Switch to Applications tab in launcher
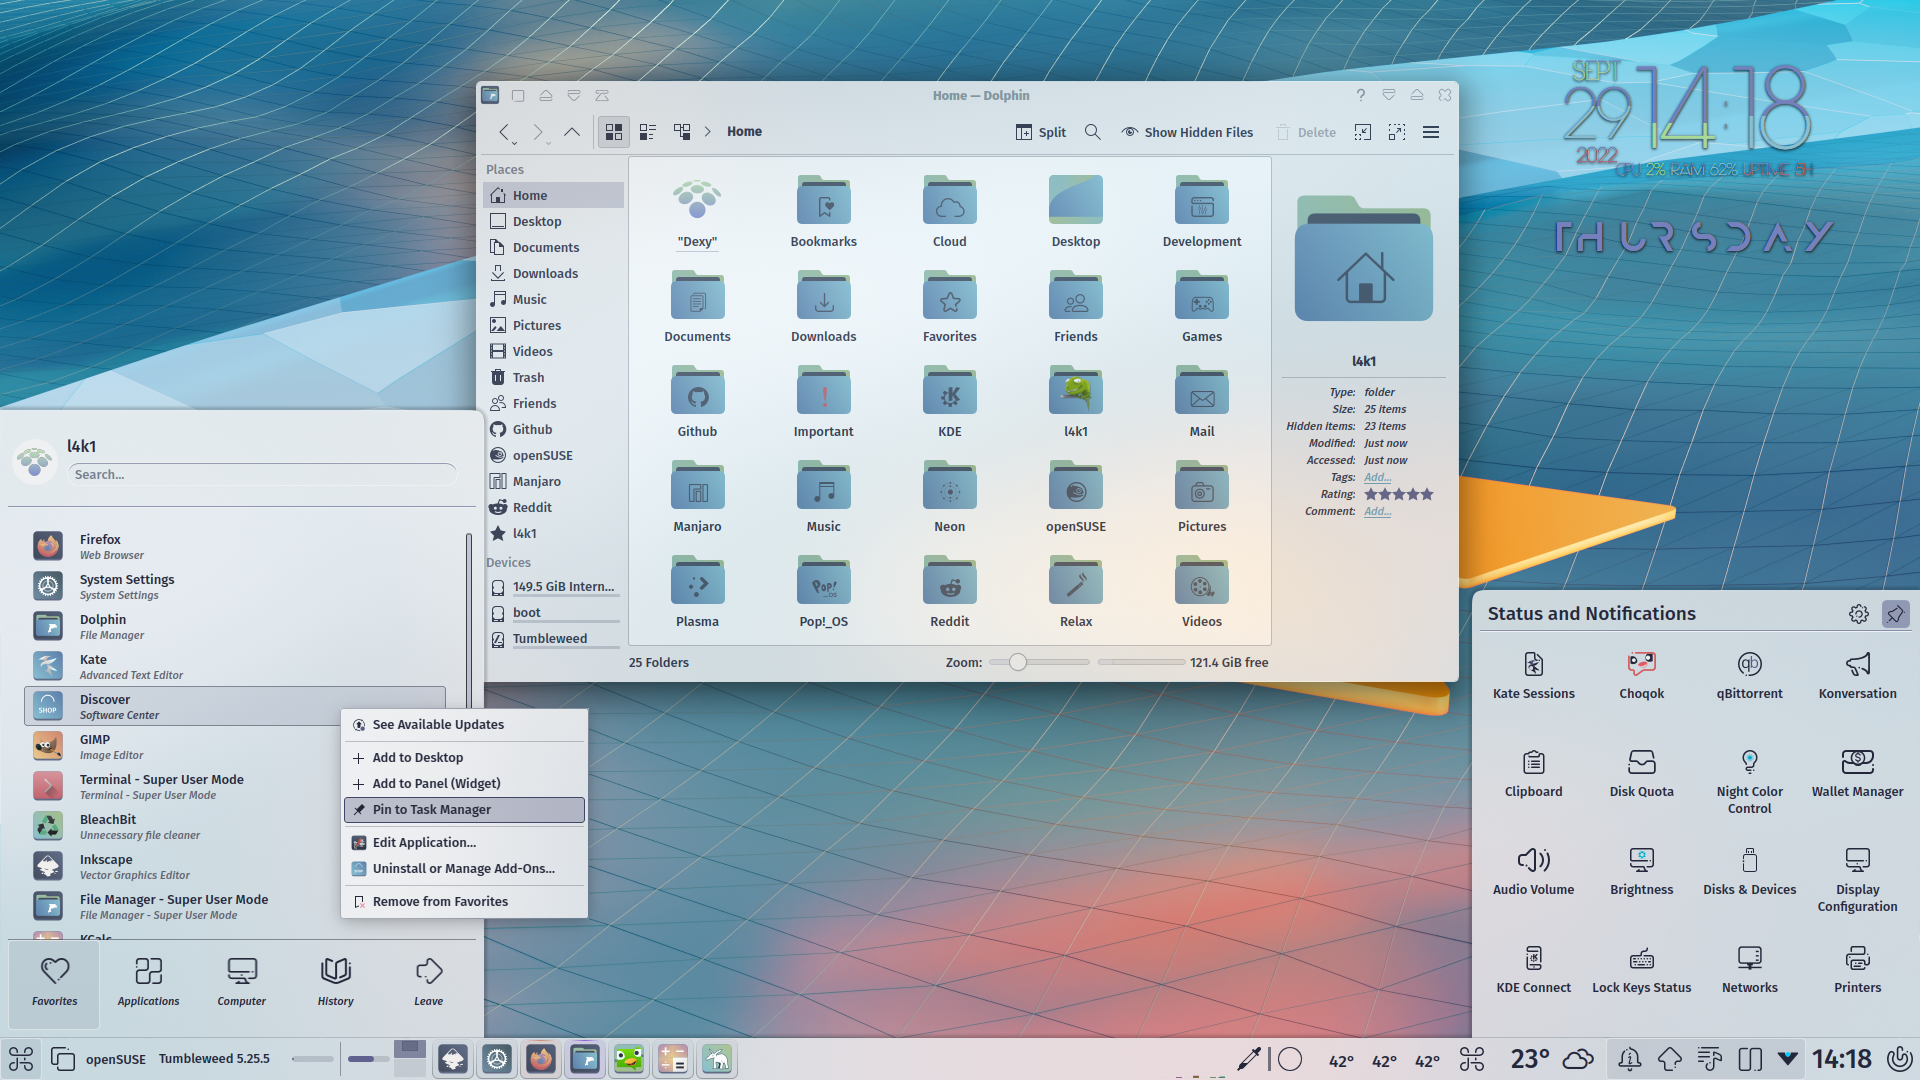1920x1080 pixels. [148, 983]
